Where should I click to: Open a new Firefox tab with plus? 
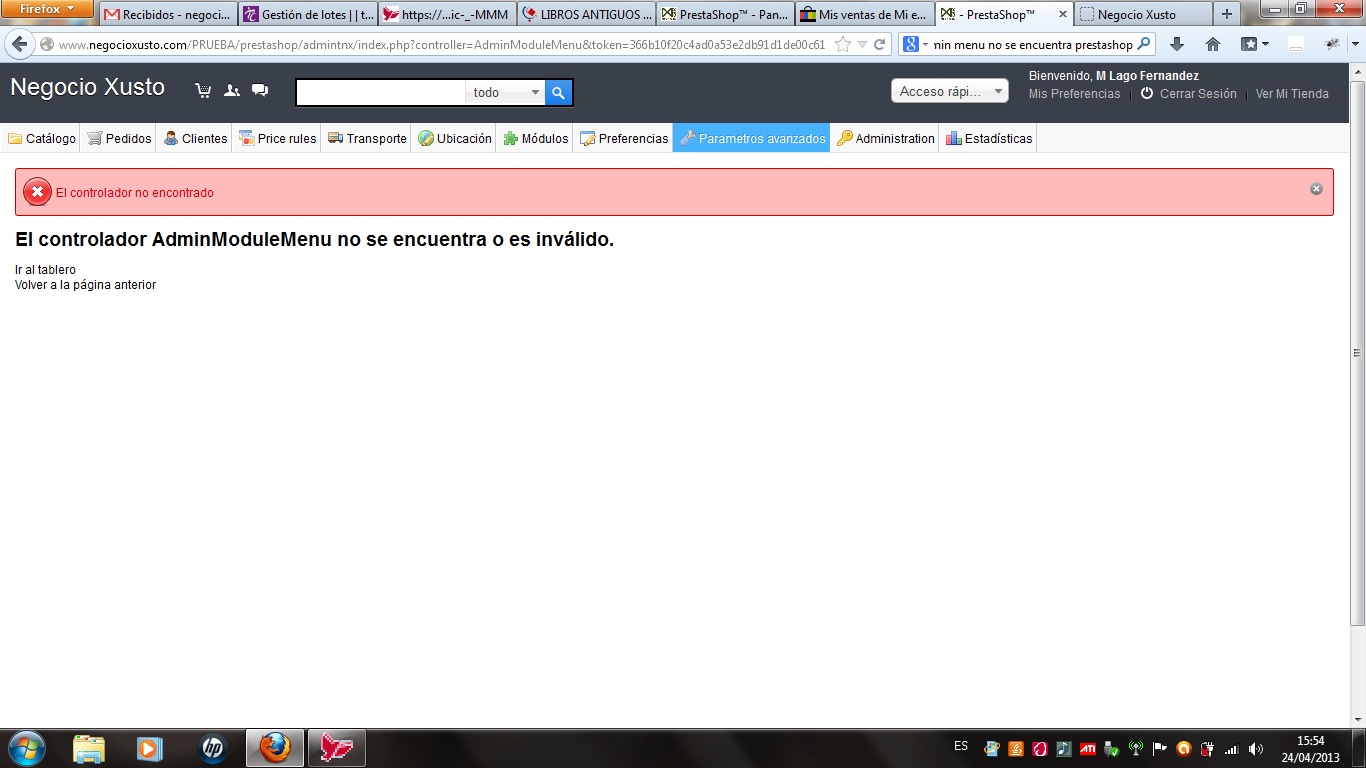[1227, 14]
